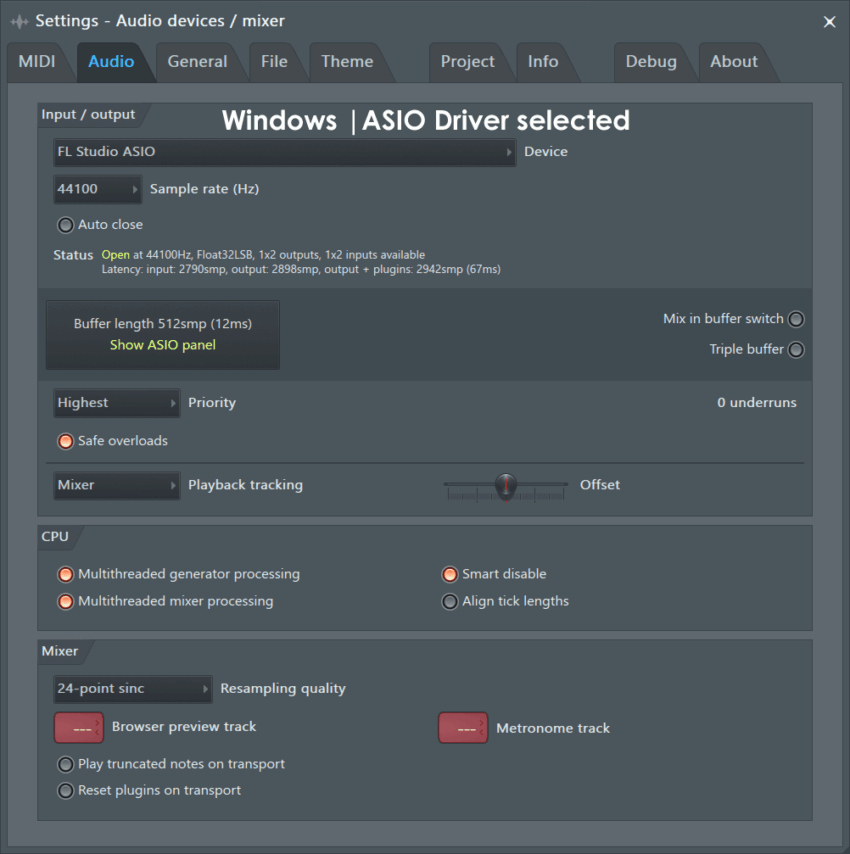View the About tab

(x=731, y=61)
